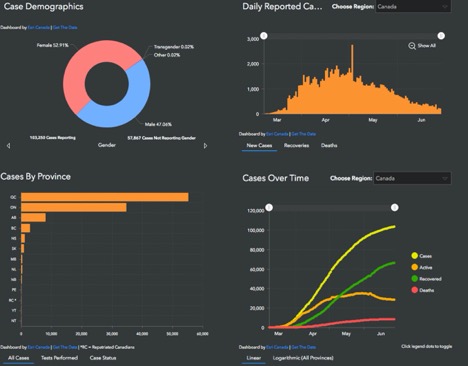This screenshot has height=366, width=468.
Task: Open Esri Canada link under Cases By Province
Action: click(39, 347)
